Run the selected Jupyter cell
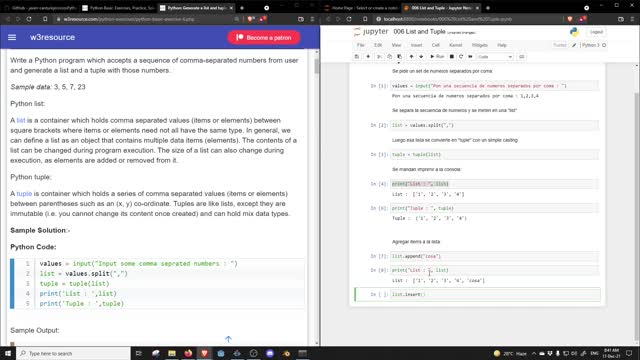640x360 pixels. coord(437,57)
